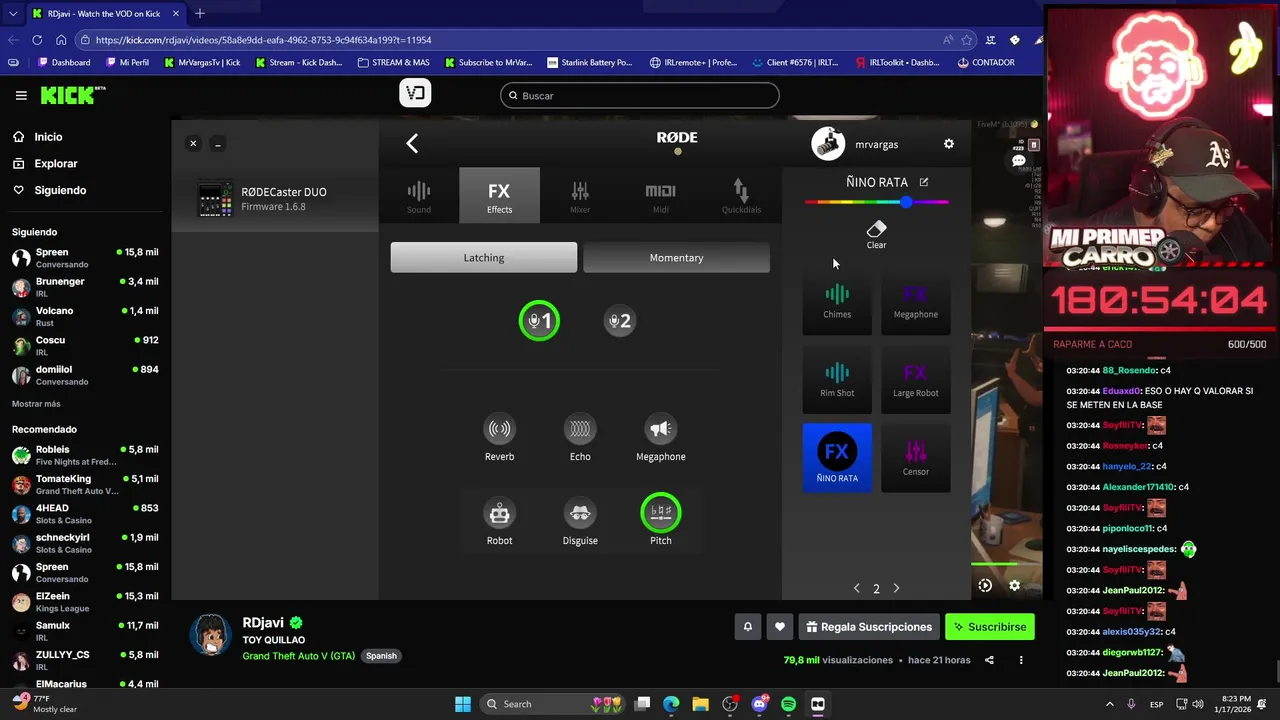
Task: Reload the browser page
Action: pos(37,40)
